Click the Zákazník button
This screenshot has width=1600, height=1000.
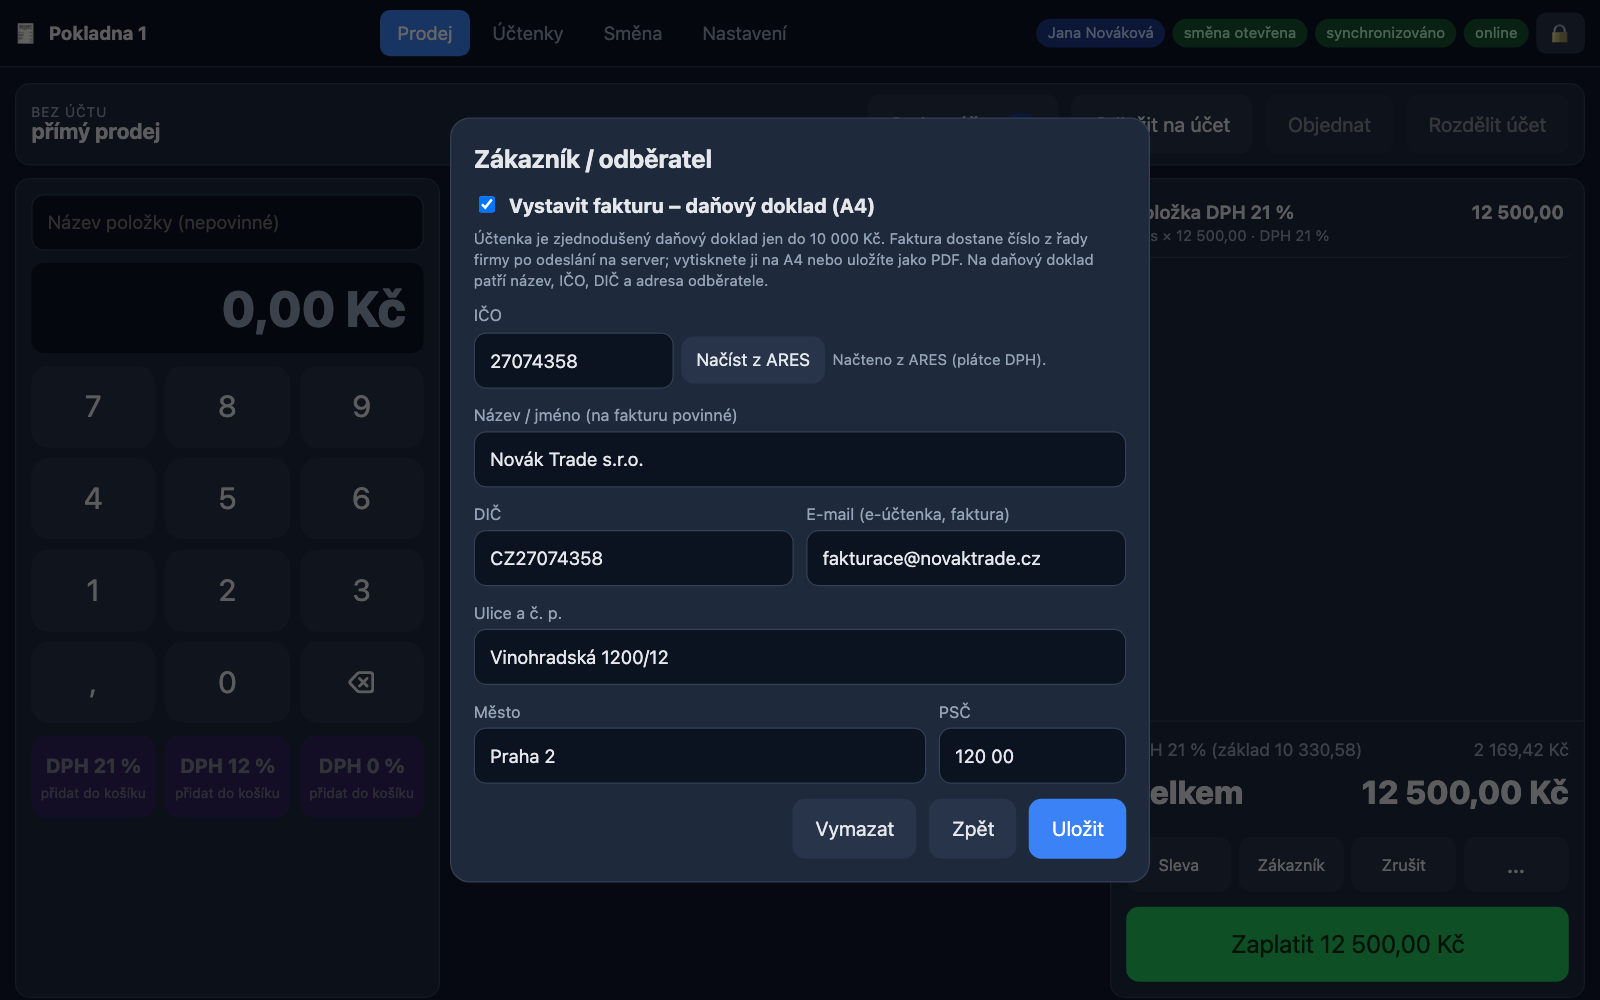coord(1291,865)
